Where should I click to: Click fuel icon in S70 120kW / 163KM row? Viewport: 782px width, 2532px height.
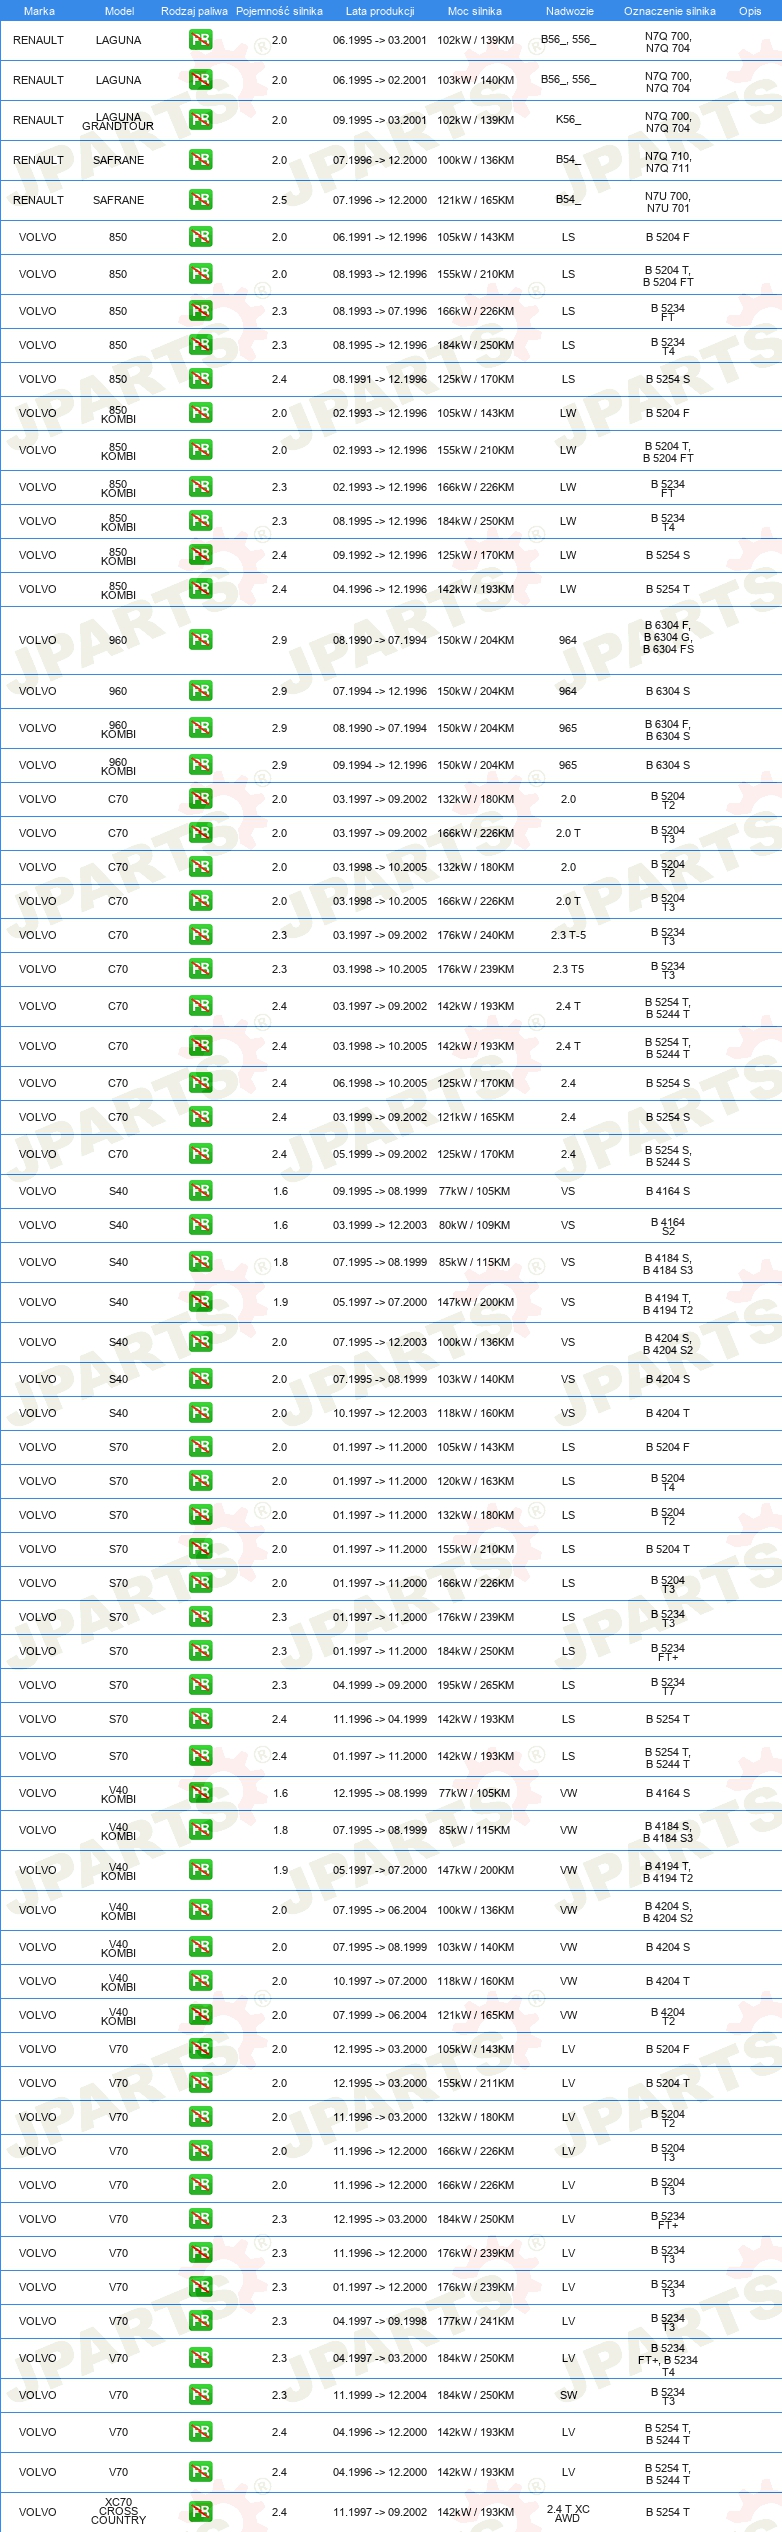pyautogui.click(x=200, y=1481)
